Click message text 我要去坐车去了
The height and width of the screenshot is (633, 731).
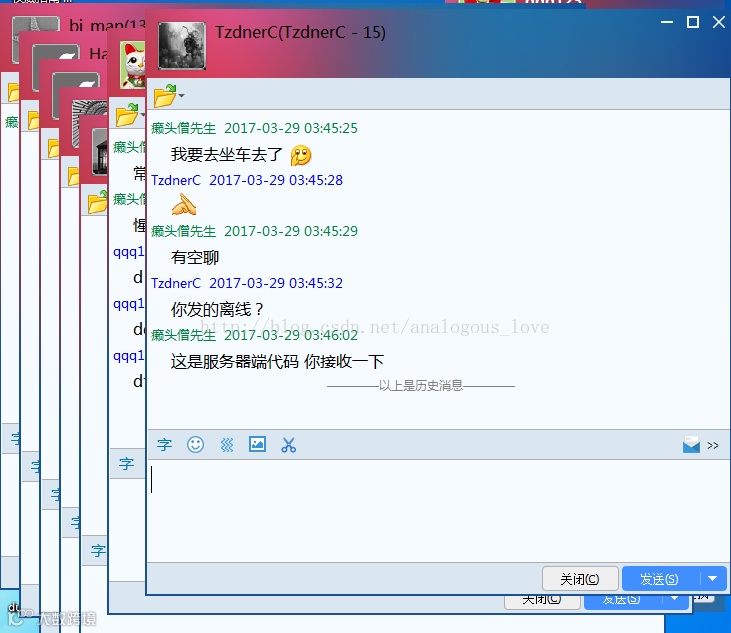pyautogui.click(x=227, y=154)
